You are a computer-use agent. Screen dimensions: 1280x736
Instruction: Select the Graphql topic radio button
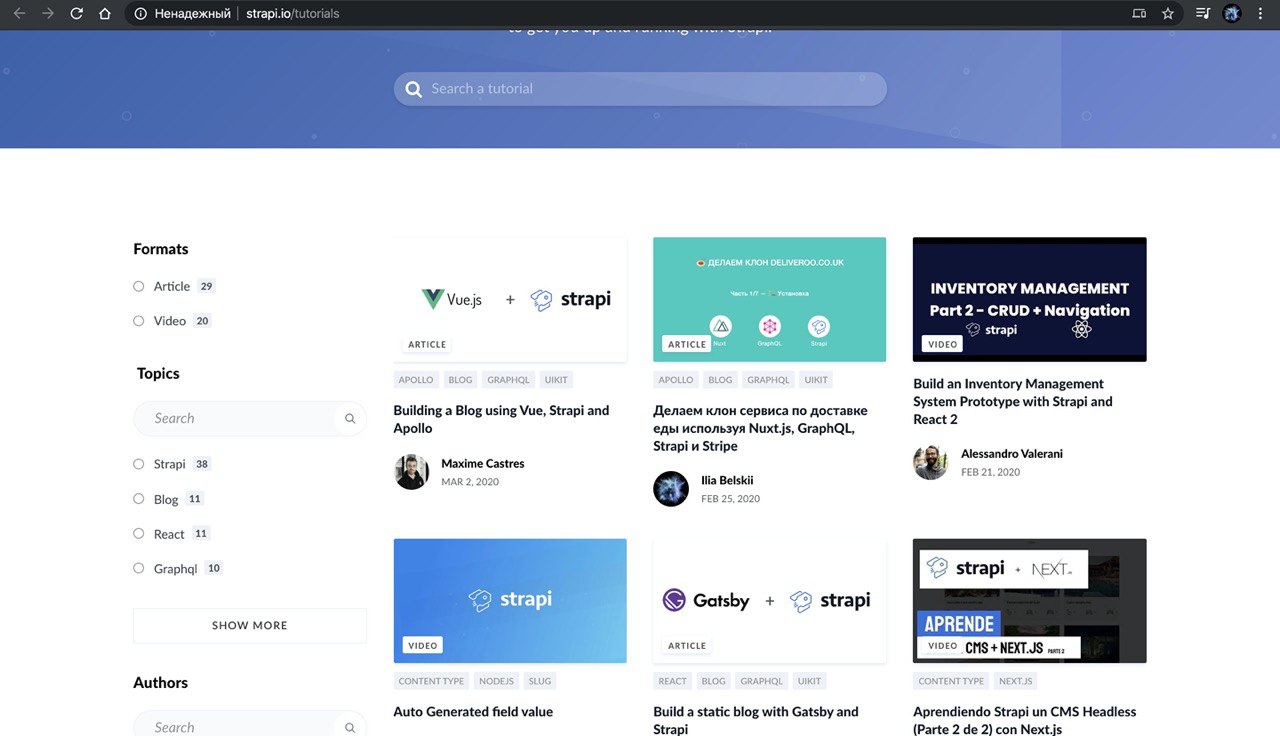pos(139,568)
